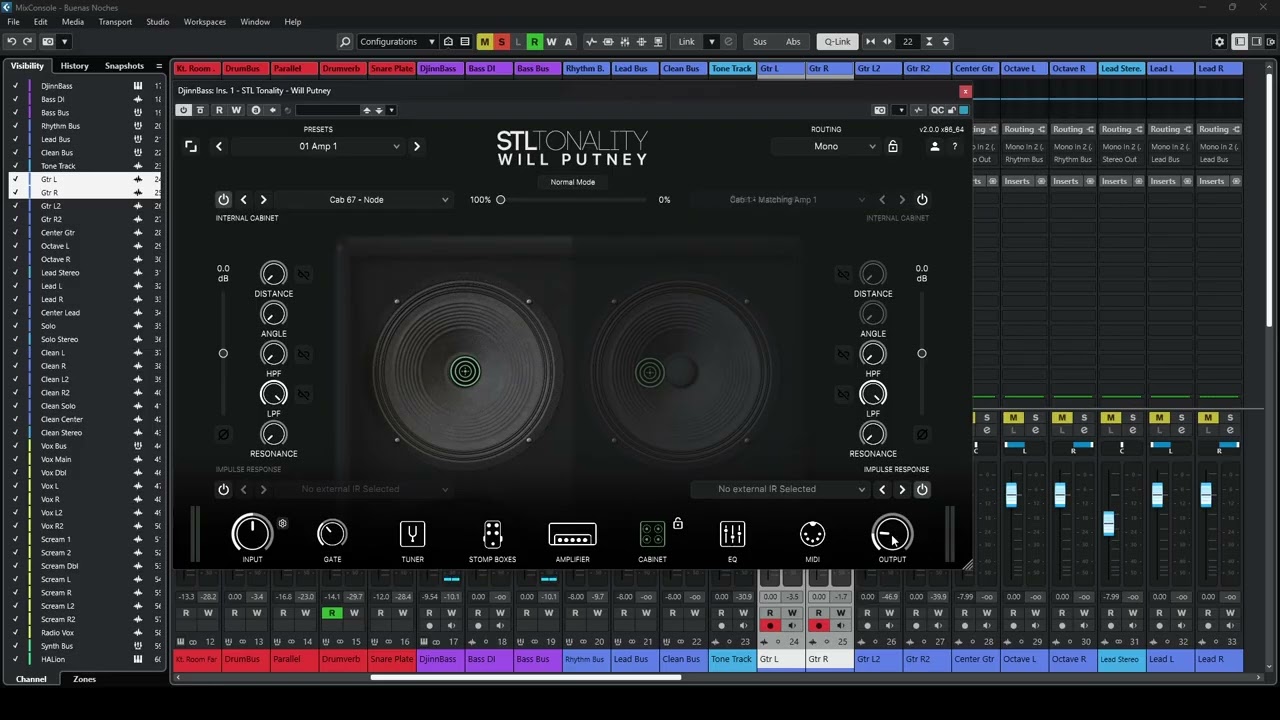Open the MixConsole setup gear icon
The height and width of the screenshot is (720, 1280).
(1219, 42)
